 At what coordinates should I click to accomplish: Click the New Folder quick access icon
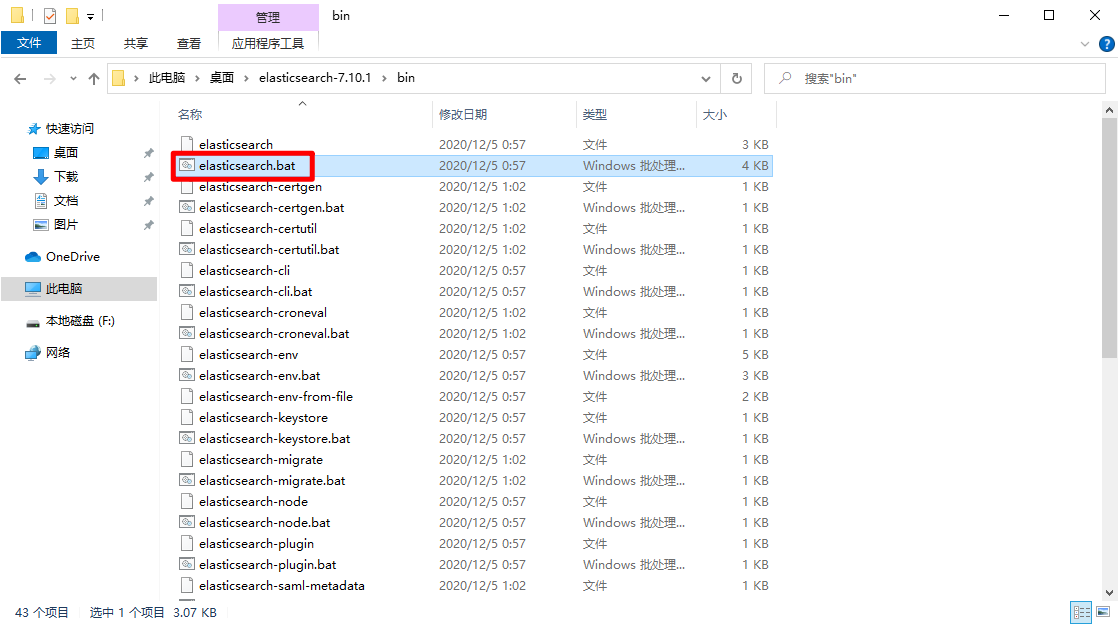pyautogui.click(x=72, y=16)
